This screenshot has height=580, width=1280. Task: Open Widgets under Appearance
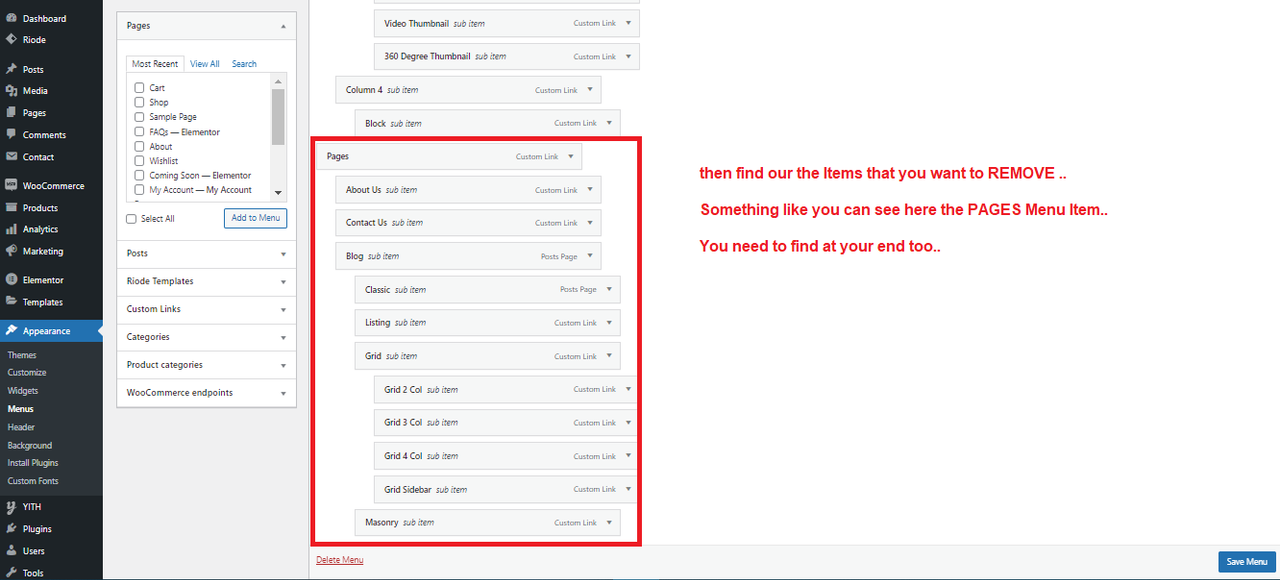(x=23, y=391)
